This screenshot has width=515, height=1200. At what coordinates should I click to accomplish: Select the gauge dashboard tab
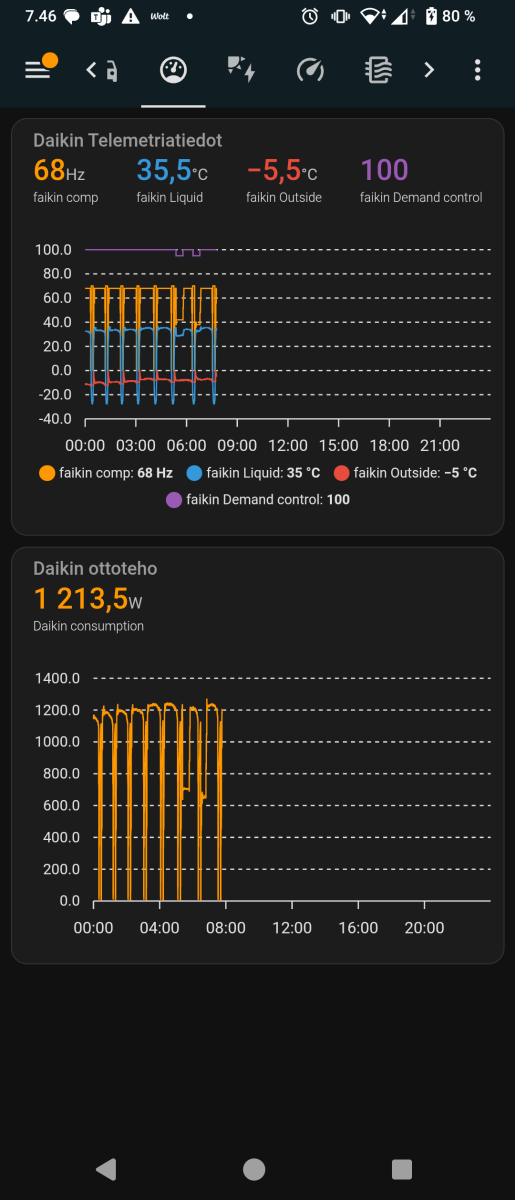point(173,70)
